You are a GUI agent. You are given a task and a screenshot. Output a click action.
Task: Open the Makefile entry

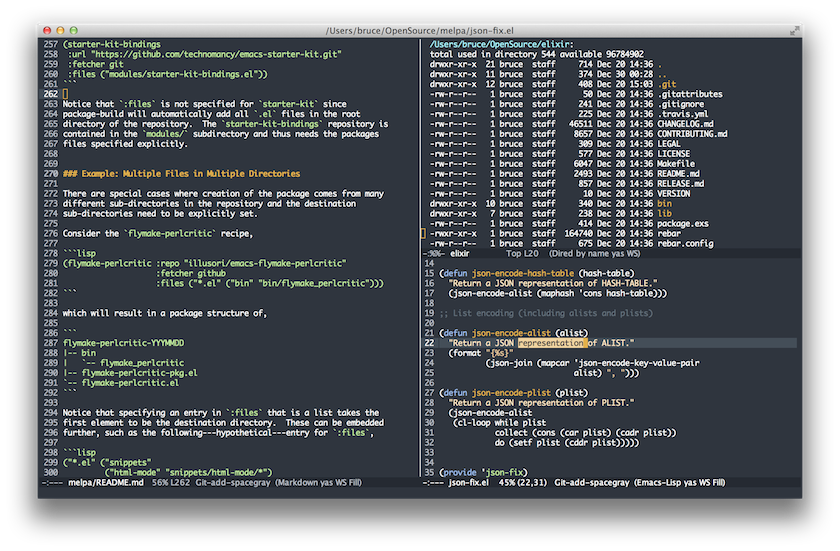[x=676, y=164]
